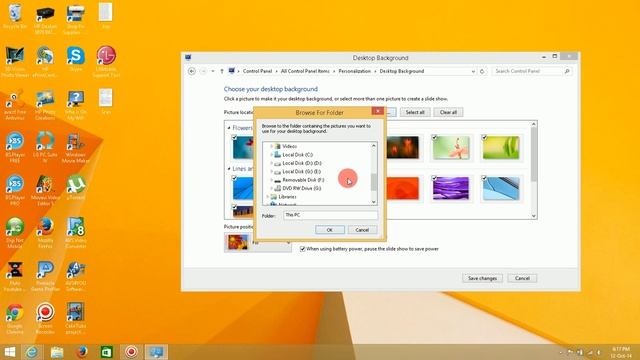640x360 pixels.
Task: Click the folder tree scrollbar thumb
Action: [373, 182]
